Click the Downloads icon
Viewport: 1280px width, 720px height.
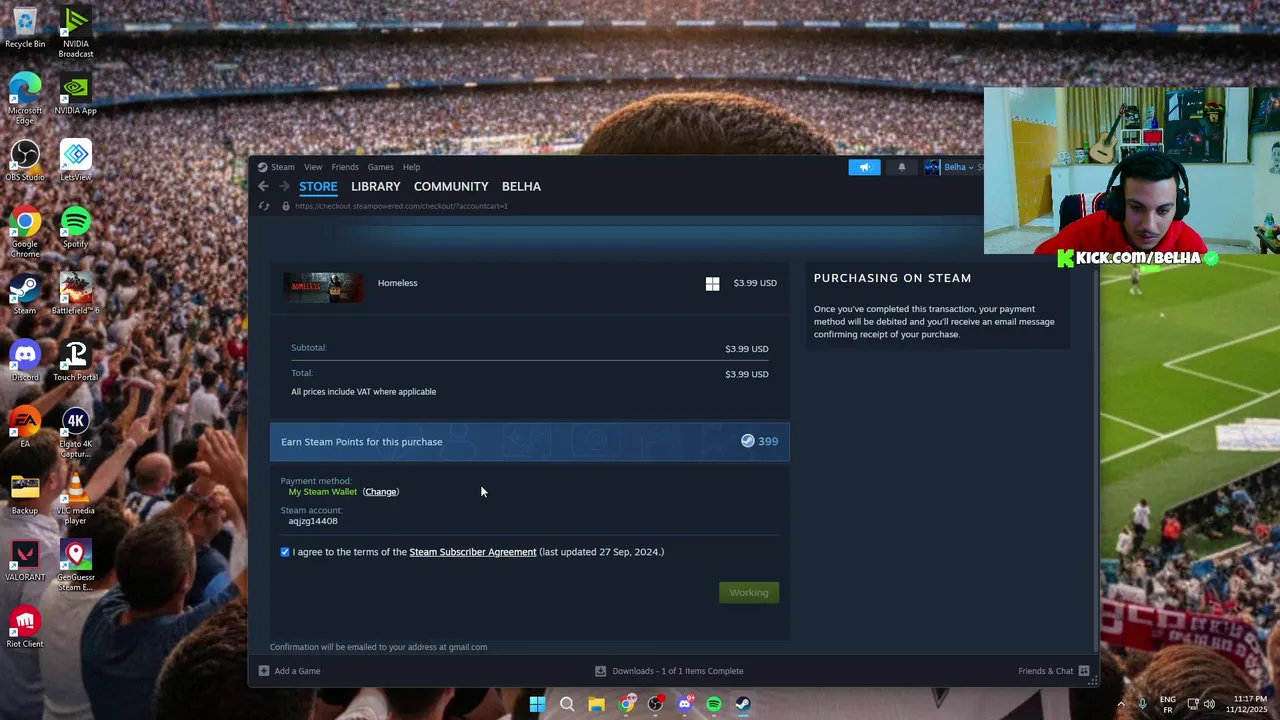600,671
